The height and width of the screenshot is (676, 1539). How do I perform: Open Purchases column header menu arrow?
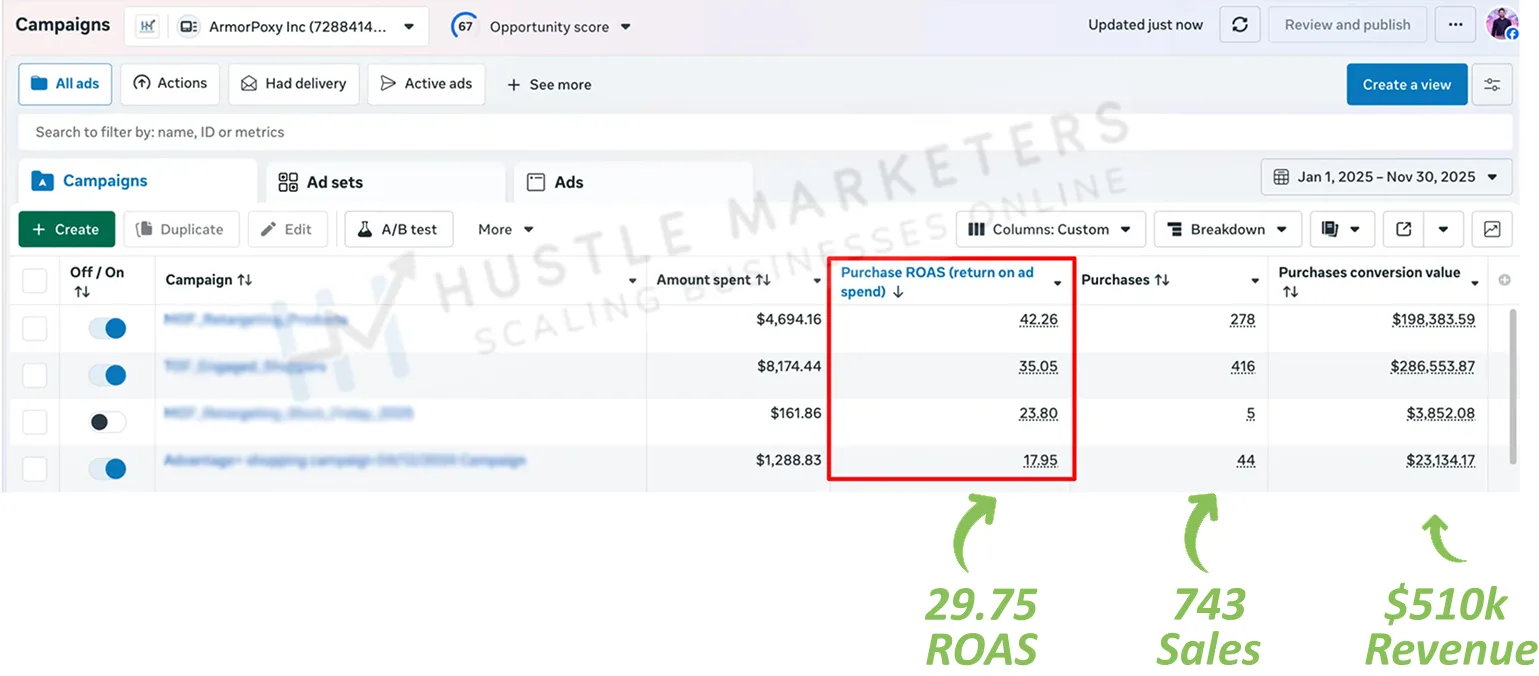click(1255, 282)
